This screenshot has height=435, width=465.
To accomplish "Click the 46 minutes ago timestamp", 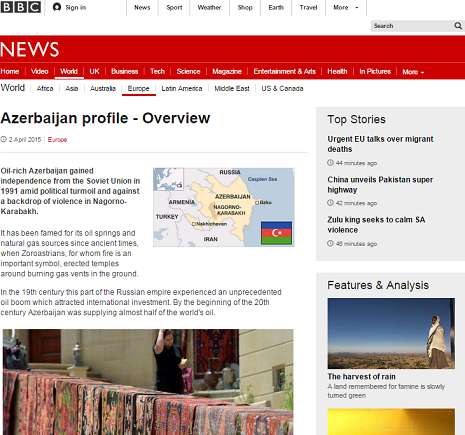I will 356,244.
